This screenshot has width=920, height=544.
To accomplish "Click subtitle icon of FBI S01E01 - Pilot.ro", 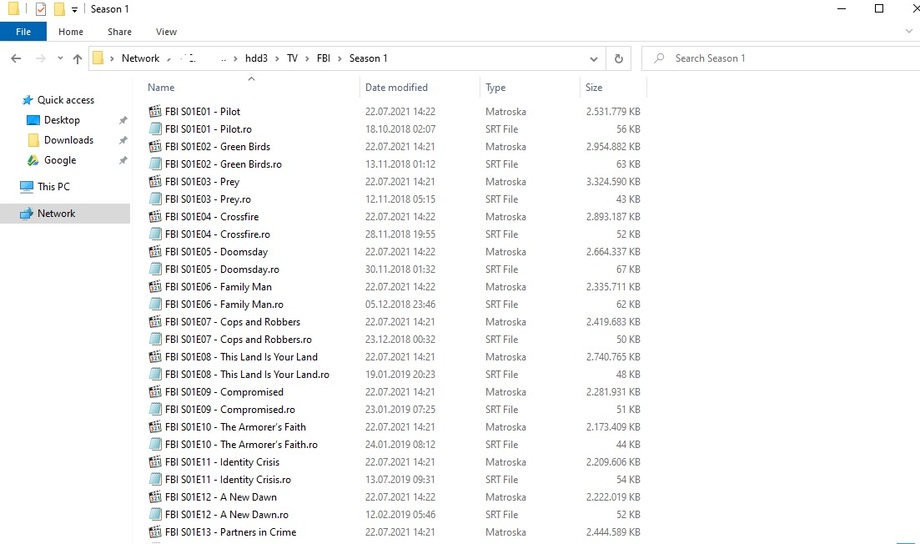I will point(155,129).
